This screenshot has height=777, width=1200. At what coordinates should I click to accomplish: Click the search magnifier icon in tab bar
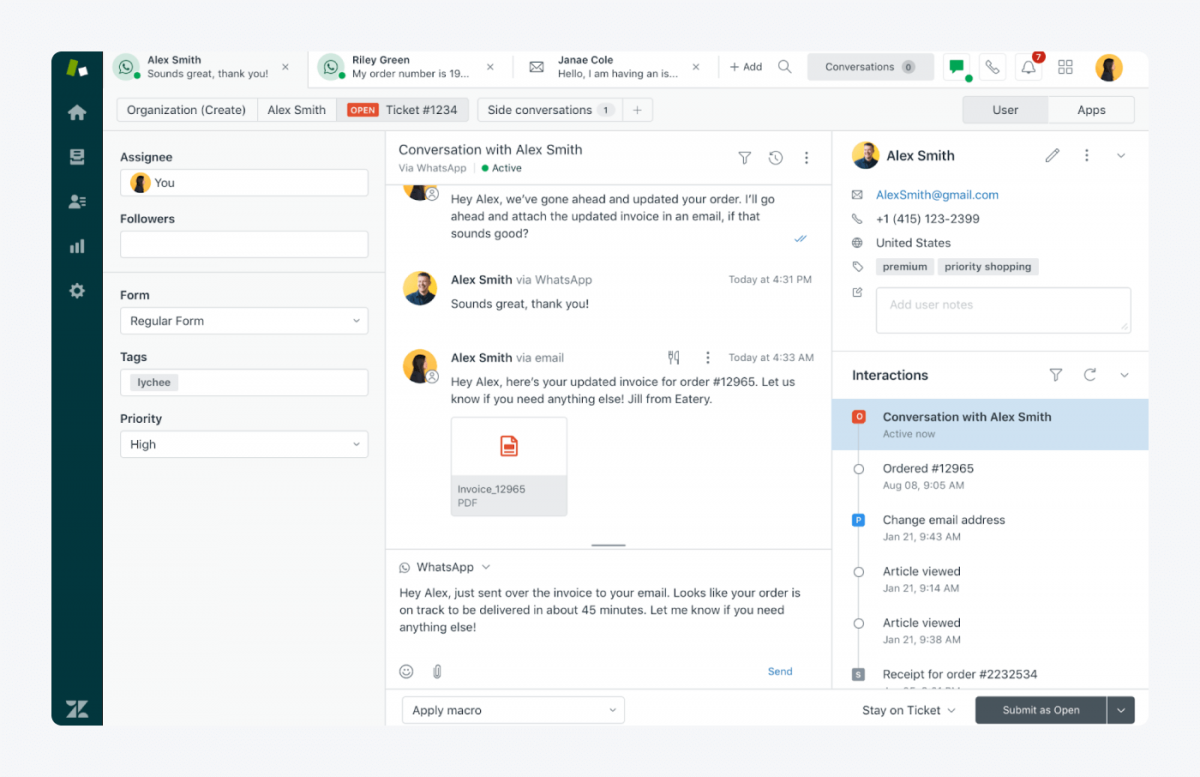785,67
